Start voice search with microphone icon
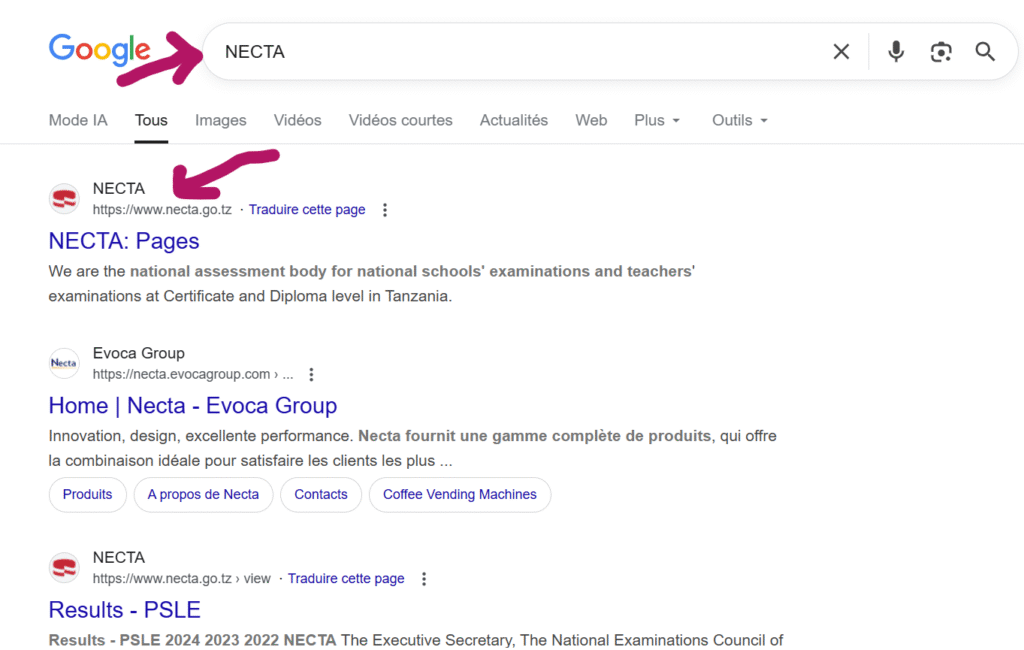1024x650 pixels. (x=896, y=52)
